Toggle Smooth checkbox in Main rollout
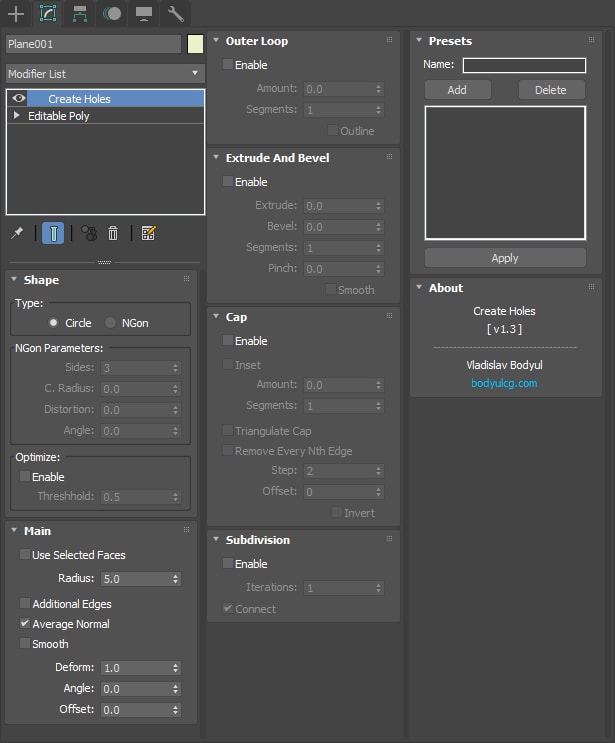The image size is (615, 743). (x=25, y=643)
